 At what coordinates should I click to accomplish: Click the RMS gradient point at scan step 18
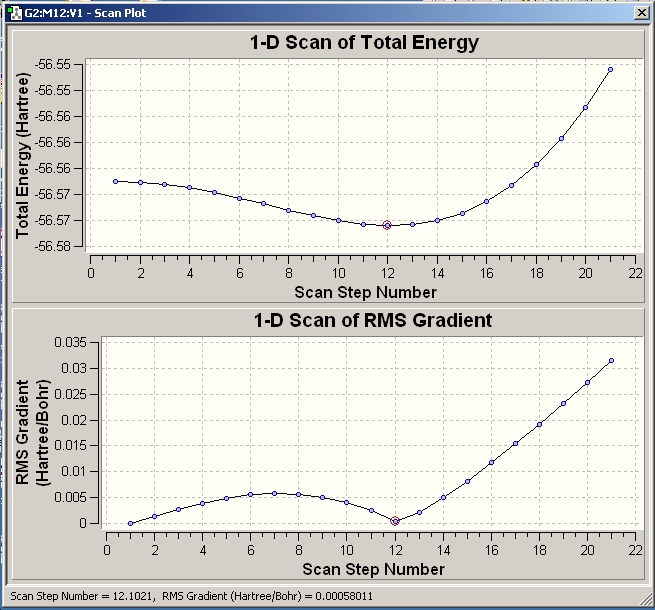[x=539, y=424]
